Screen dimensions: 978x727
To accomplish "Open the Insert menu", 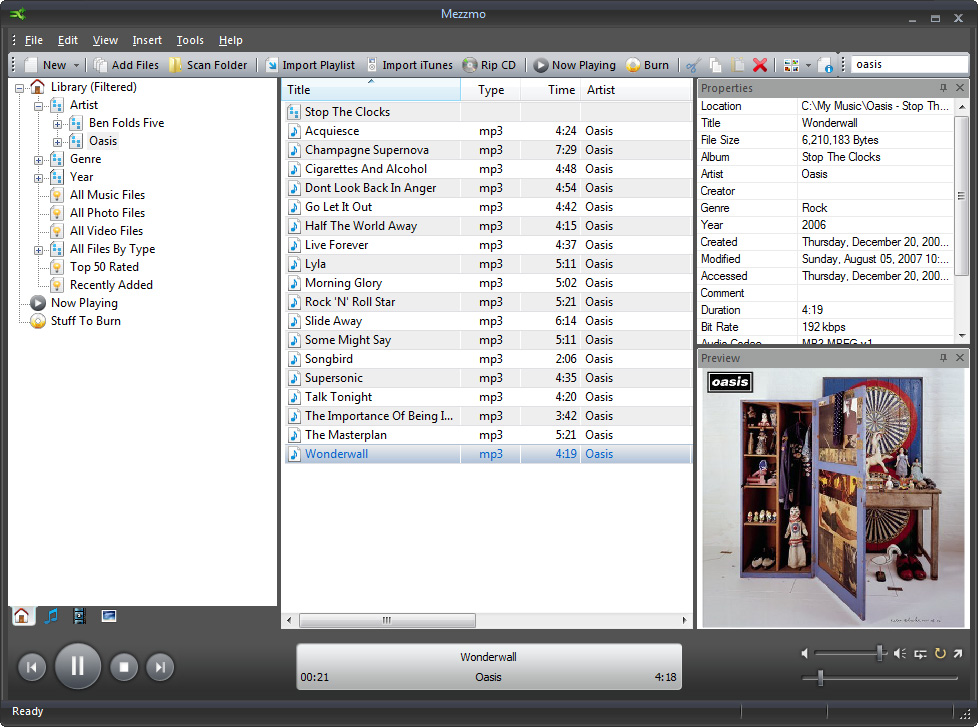I will pos(147,40).
